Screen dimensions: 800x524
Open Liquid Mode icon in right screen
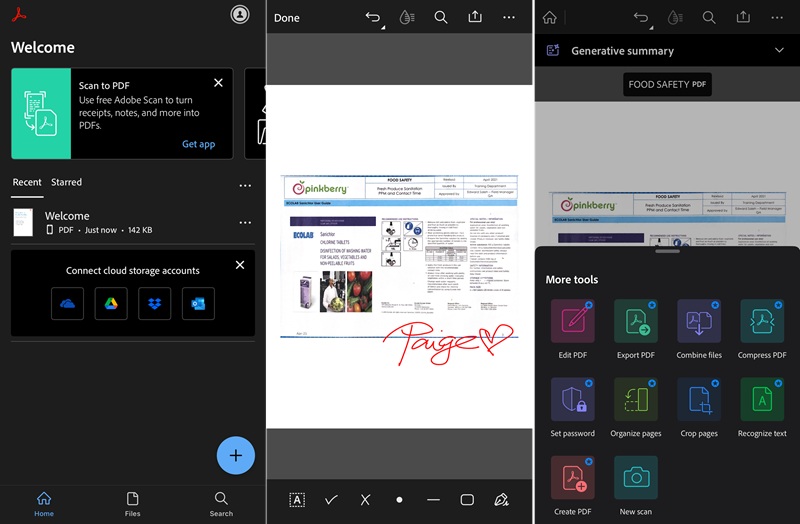click(x=675, y=17)
